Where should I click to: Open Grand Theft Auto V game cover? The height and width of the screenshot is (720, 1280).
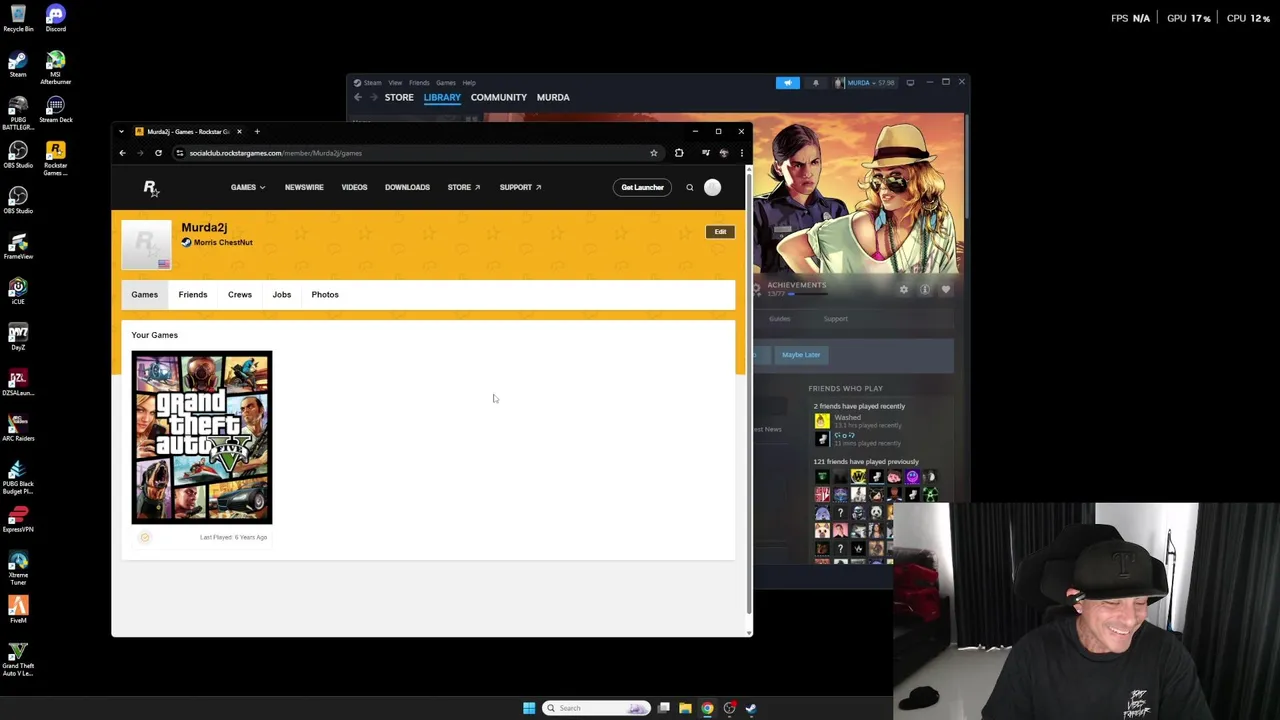point(202,437)
